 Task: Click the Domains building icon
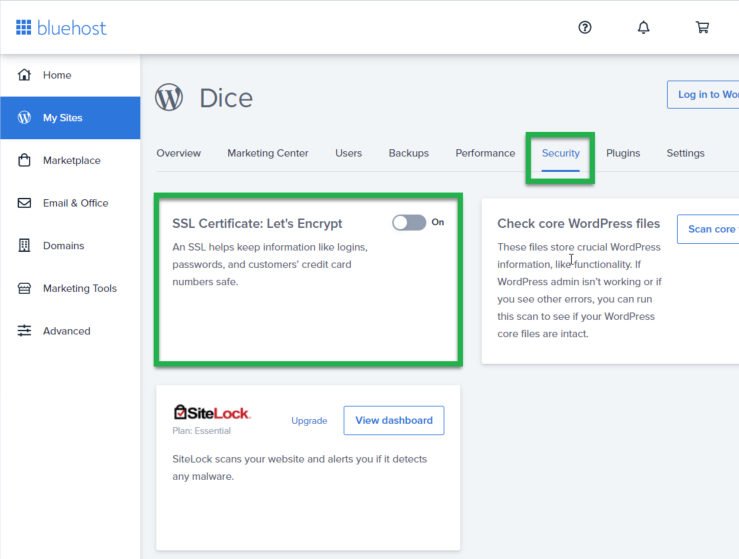click(x=24, y=246)
